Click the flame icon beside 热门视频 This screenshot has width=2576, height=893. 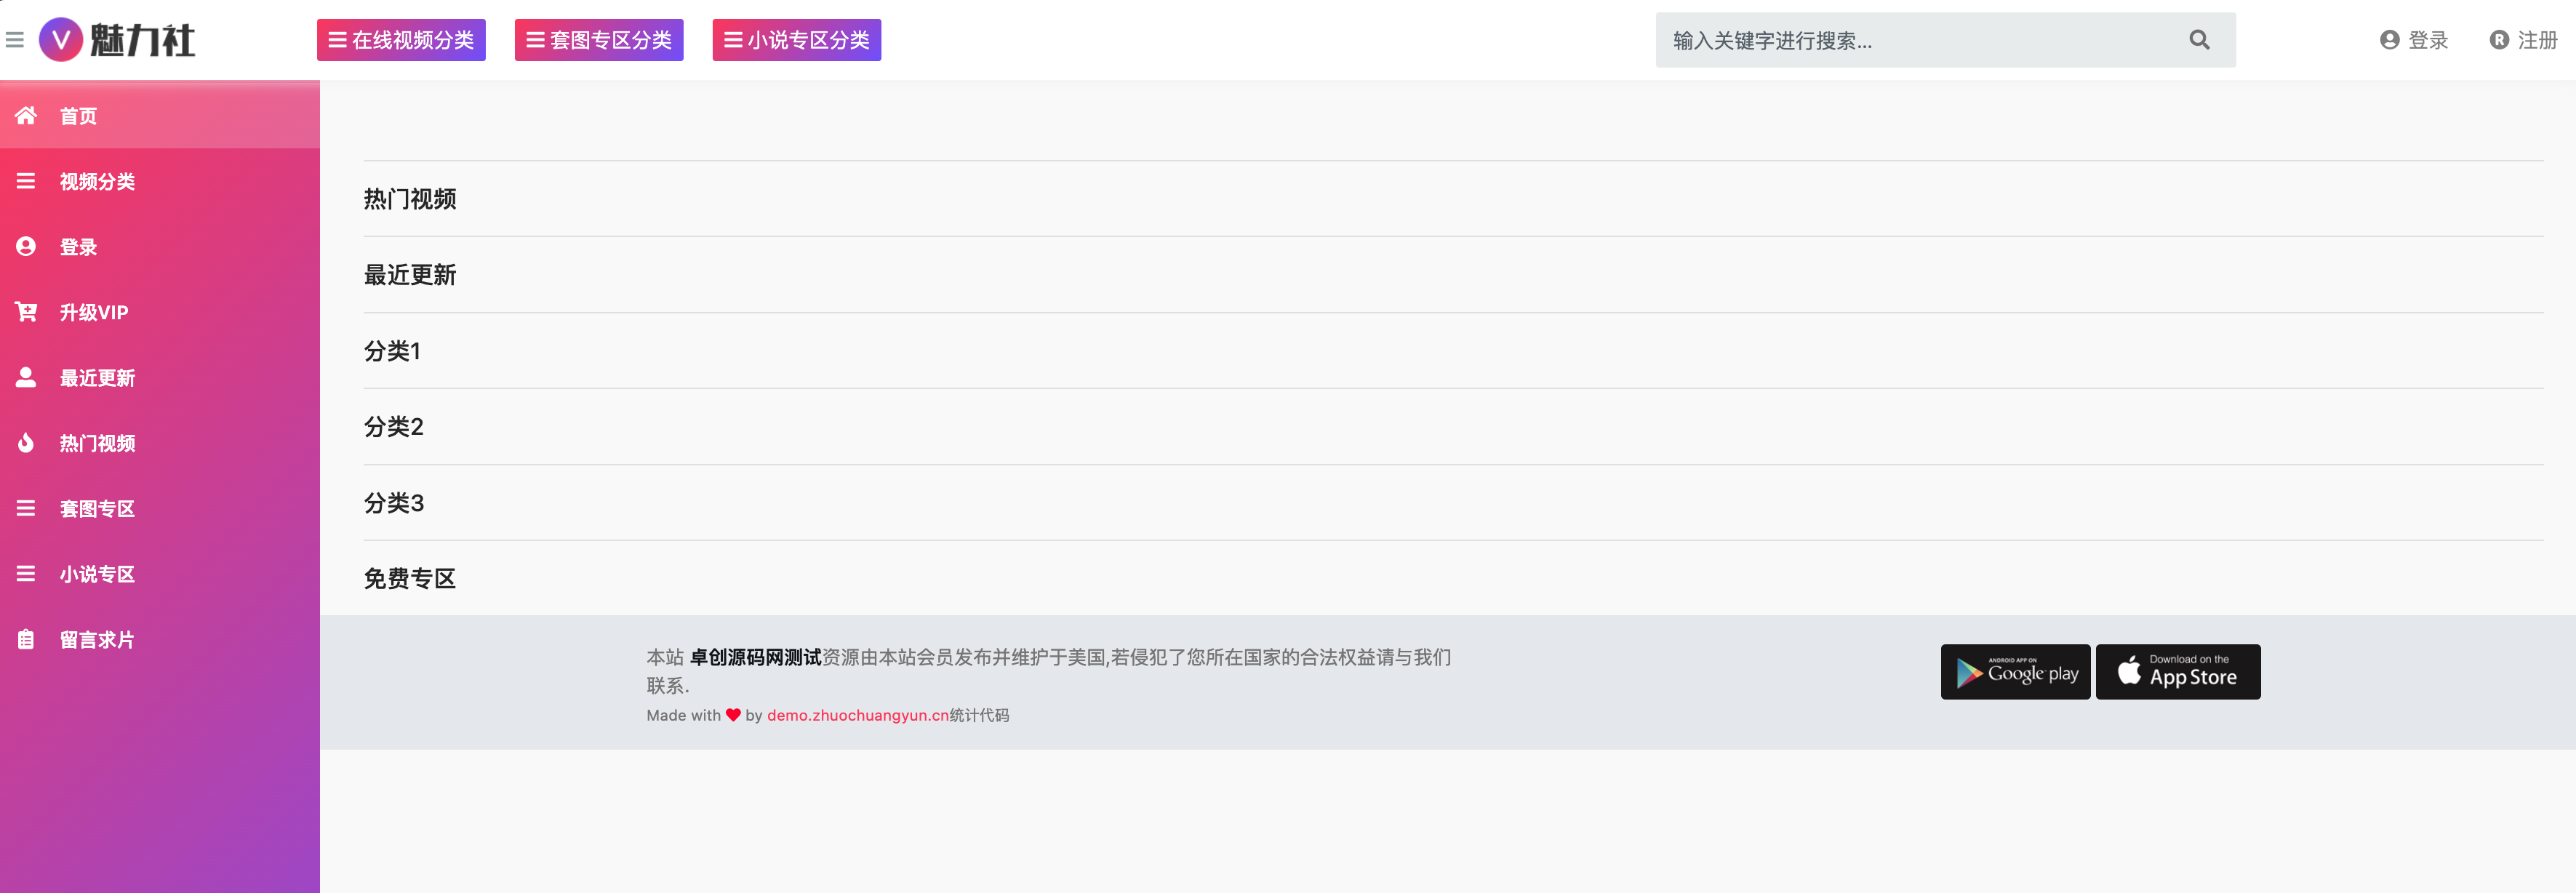(26, 443)
